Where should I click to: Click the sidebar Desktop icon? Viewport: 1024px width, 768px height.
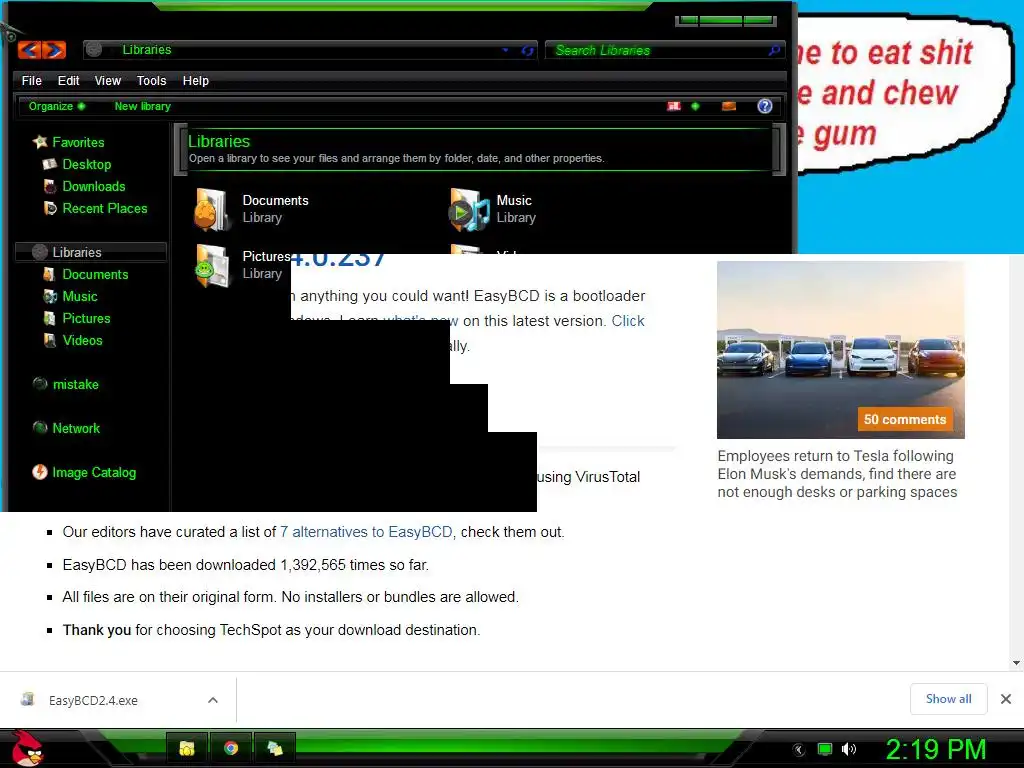50,164
